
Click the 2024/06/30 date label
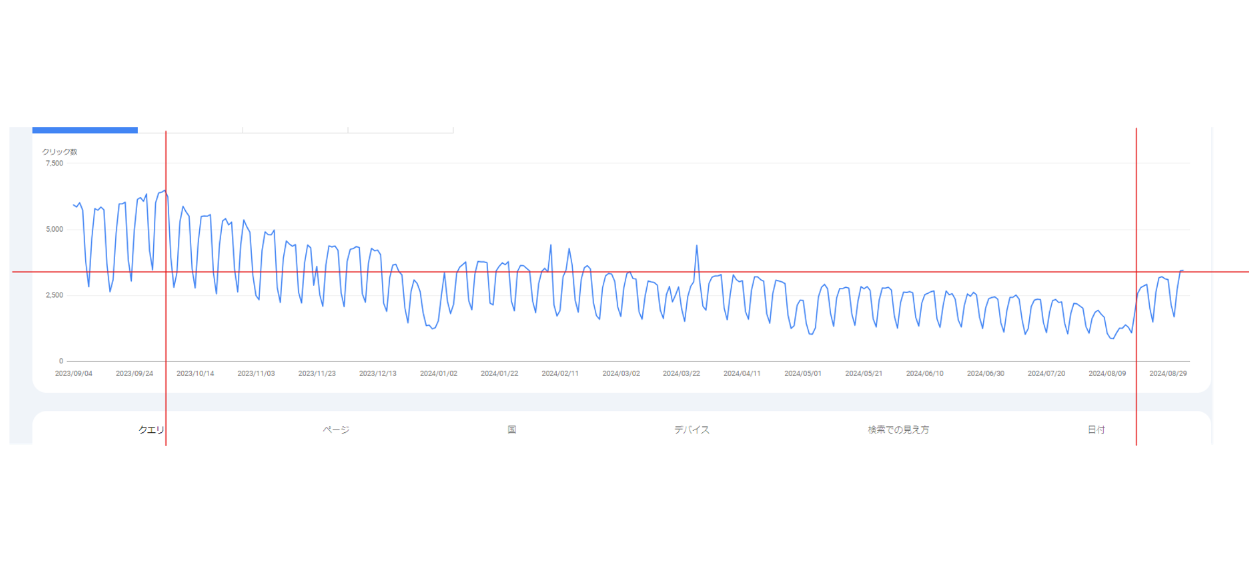click(986, 373)
